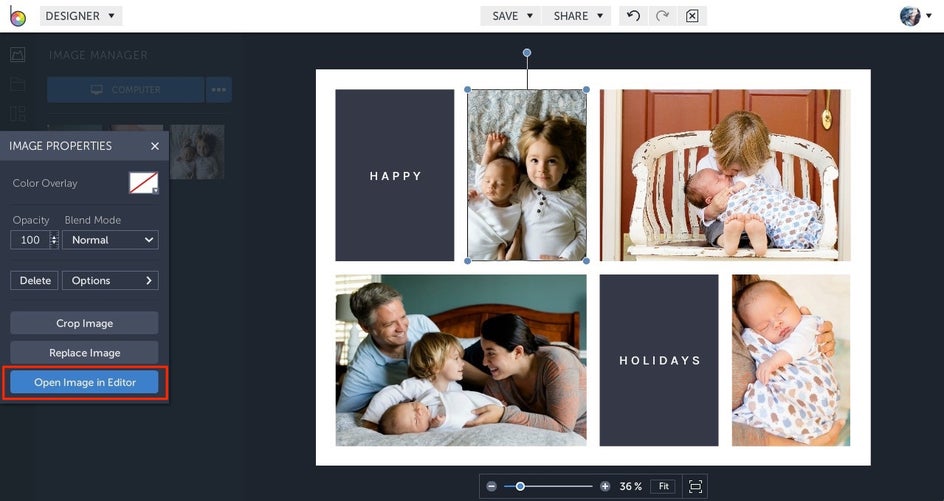The height and width of the screenshot is (501, 944).
Task: Click the Image Manager sidebar icon
Action: pyautogui.click(x=17, y=55)
